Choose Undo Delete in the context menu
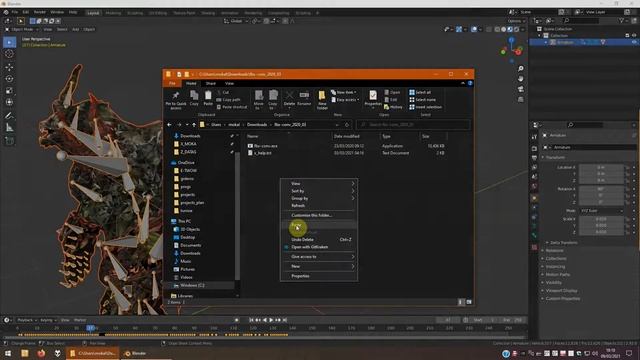This screenshot has width=640, height=360. 319,240
